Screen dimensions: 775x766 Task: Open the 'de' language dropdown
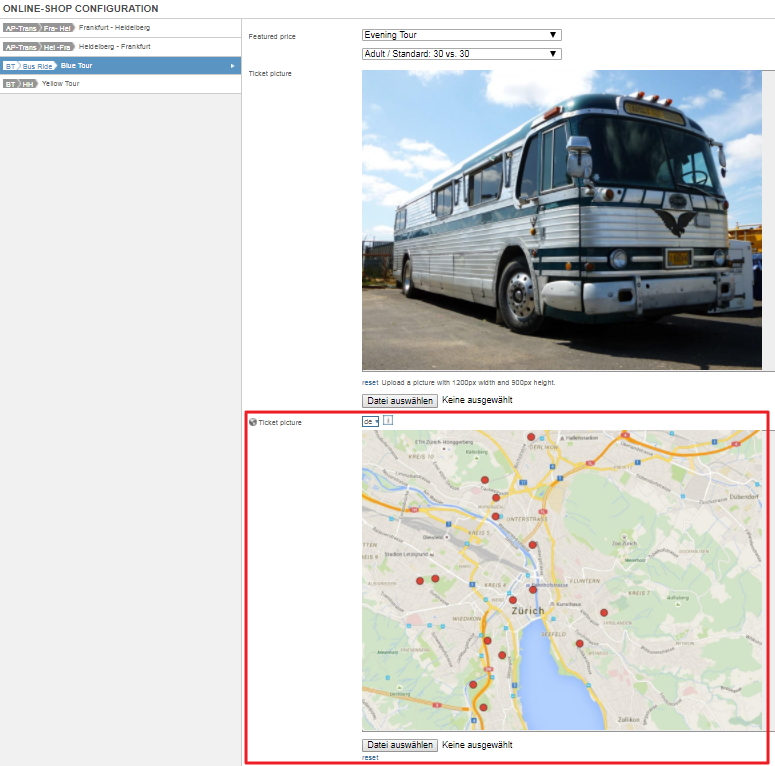tap(370, 422)
